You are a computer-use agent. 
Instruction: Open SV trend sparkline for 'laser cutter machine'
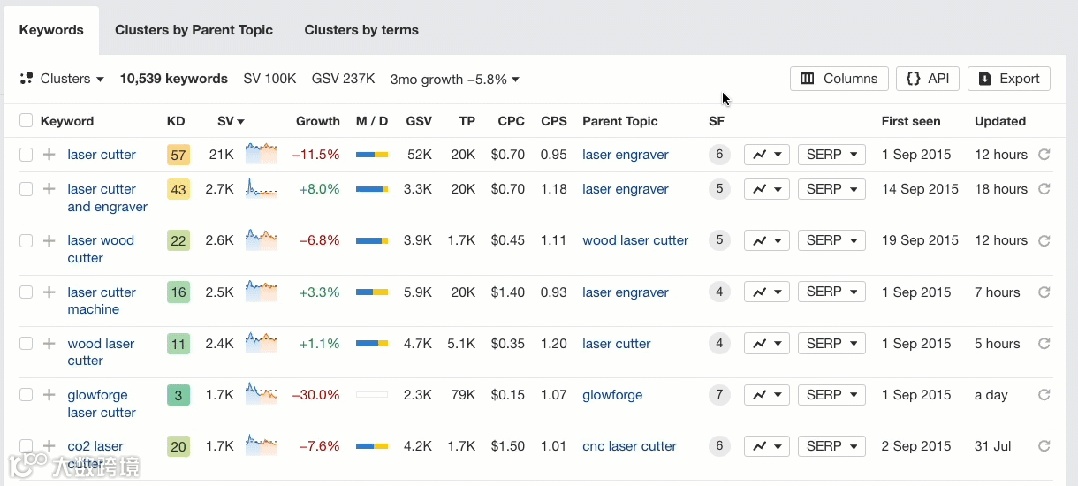point(261,290)
